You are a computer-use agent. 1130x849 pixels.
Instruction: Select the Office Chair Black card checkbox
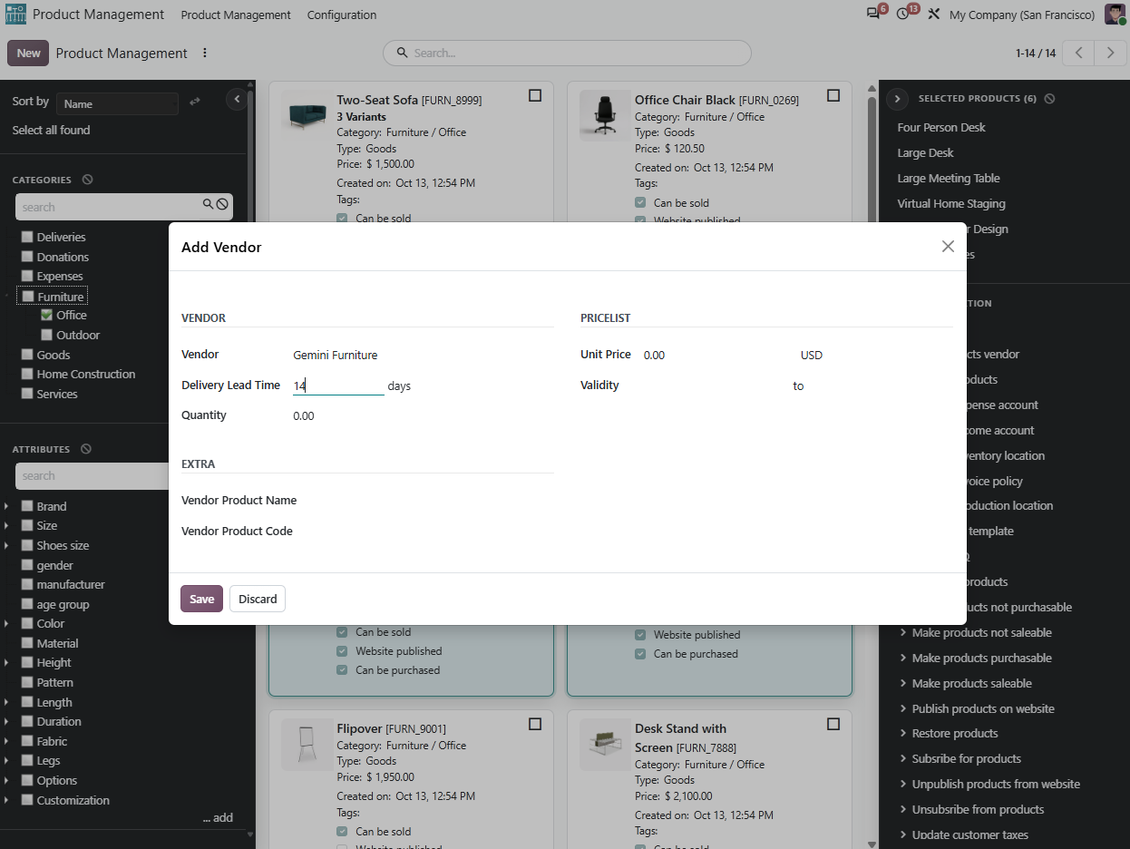point(833,95)
